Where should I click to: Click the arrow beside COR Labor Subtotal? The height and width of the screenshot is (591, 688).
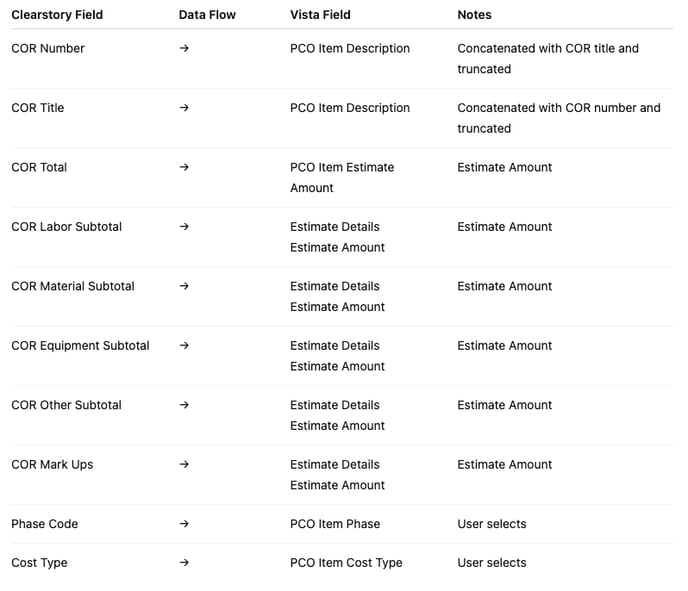coord(184,227)
